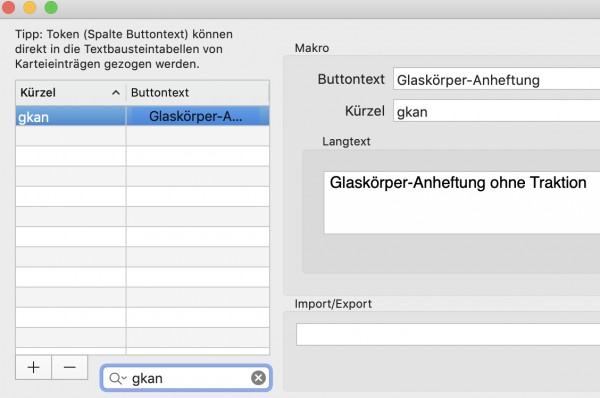The width and height of the screenshot is (600, 398).
Task: Sort the table by Kürzel column
Action: coord(70,93)
